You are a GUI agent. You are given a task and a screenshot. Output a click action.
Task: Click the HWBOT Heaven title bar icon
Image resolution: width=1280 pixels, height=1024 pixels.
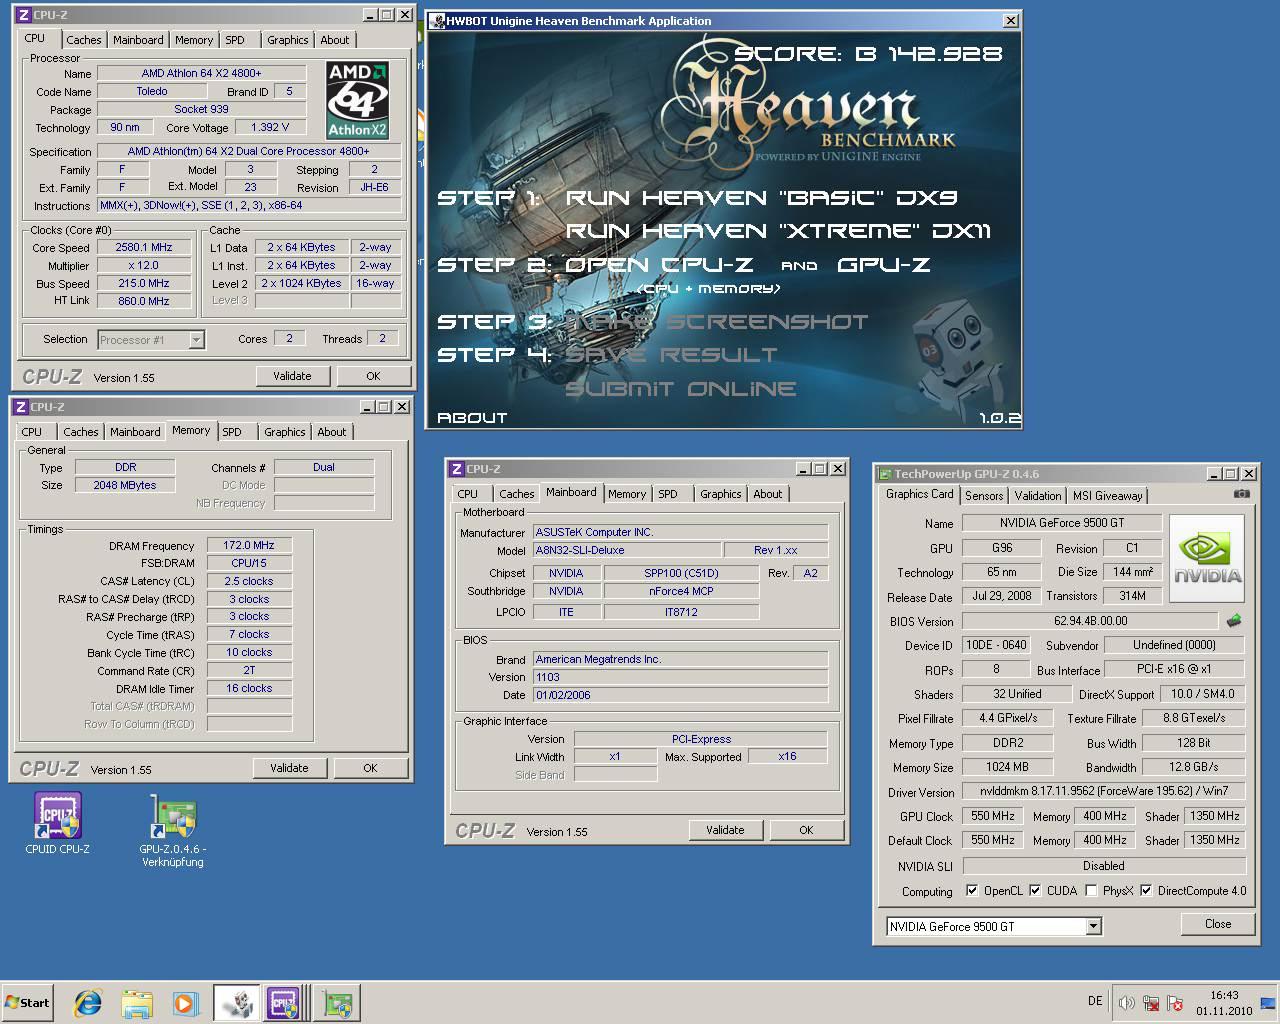pyautogui.click(x=437, y=21)
